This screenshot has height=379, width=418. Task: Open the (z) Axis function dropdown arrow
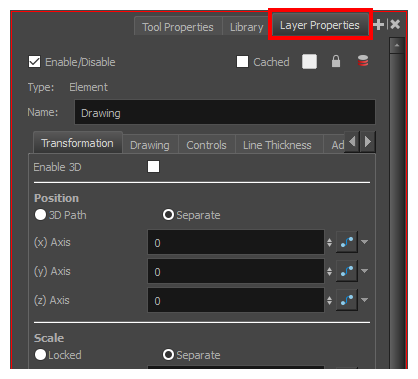(x=365, y=300)
